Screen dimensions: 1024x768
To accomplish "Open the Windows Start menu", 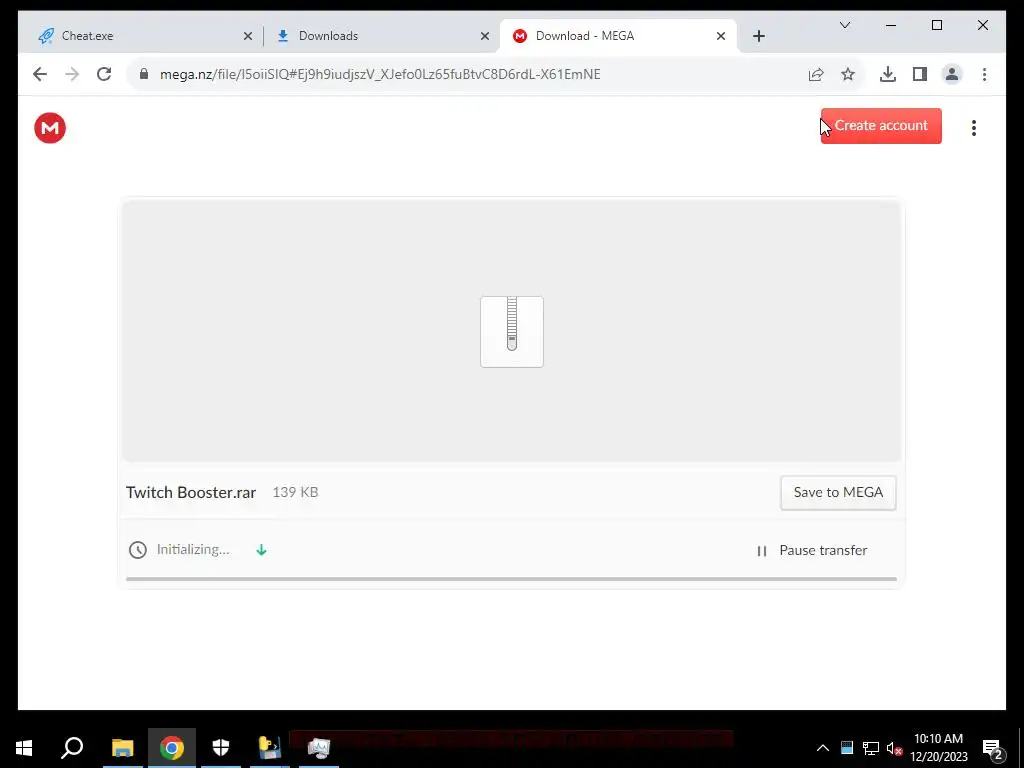I will (24, 748).
